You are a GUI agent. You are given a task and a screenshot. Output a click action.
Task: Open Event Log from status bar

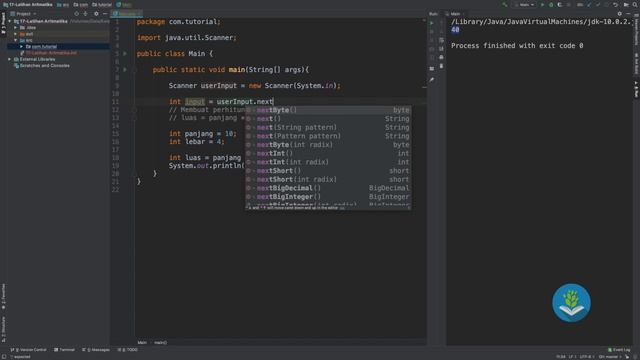pos(619,350)
